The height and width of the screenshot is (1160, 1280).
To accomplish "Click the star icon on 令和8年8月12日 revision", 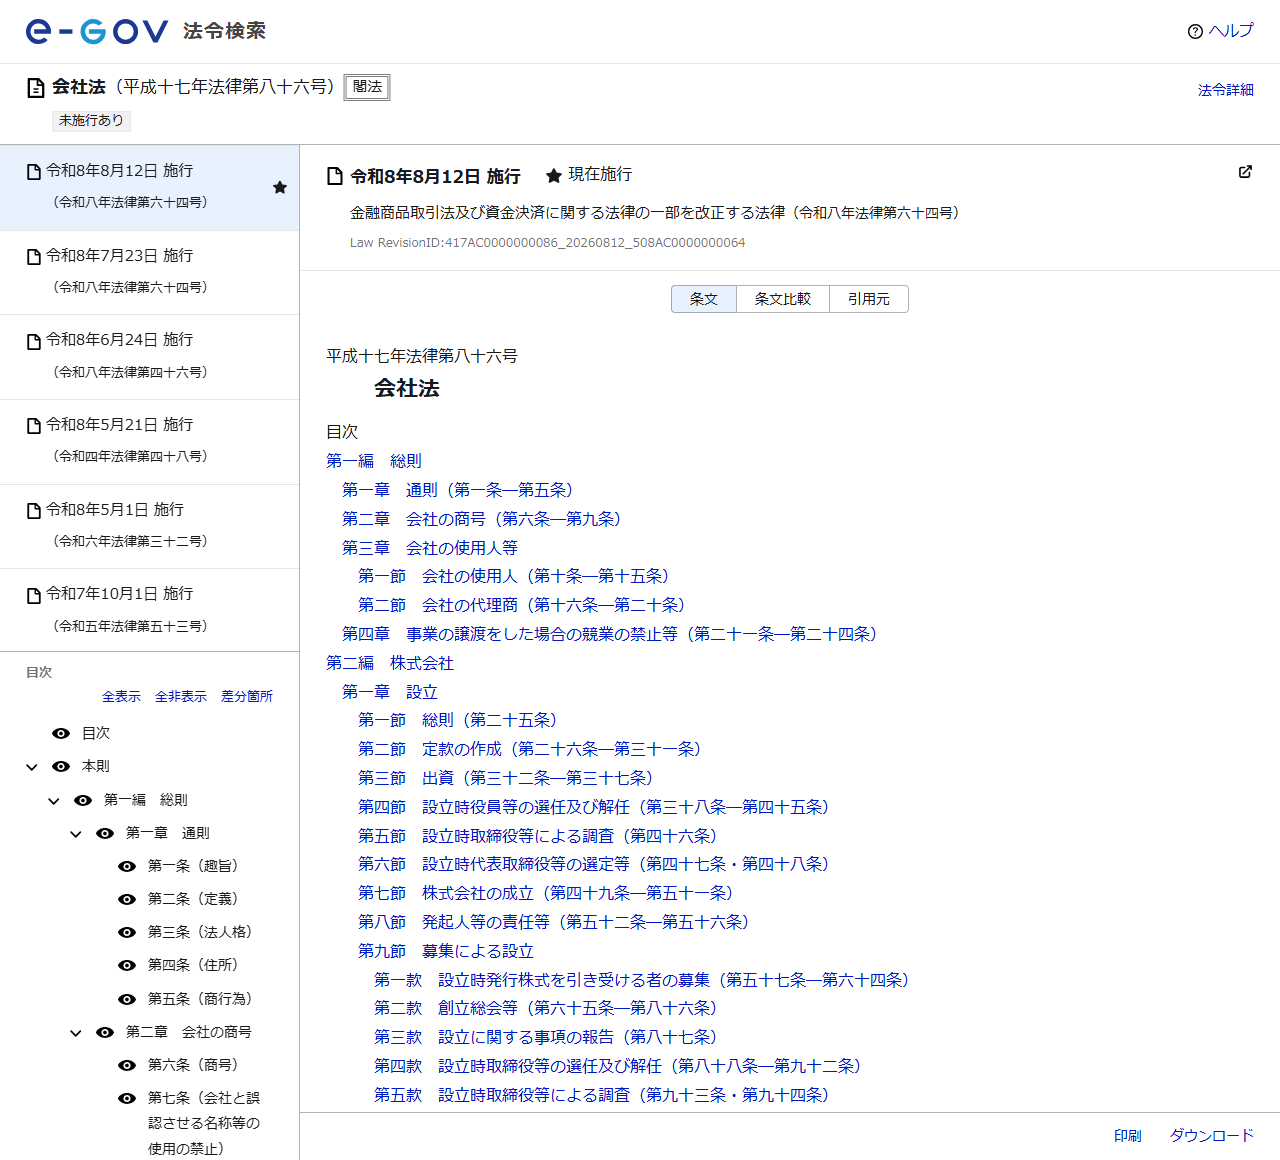I will tap(280, 187).
